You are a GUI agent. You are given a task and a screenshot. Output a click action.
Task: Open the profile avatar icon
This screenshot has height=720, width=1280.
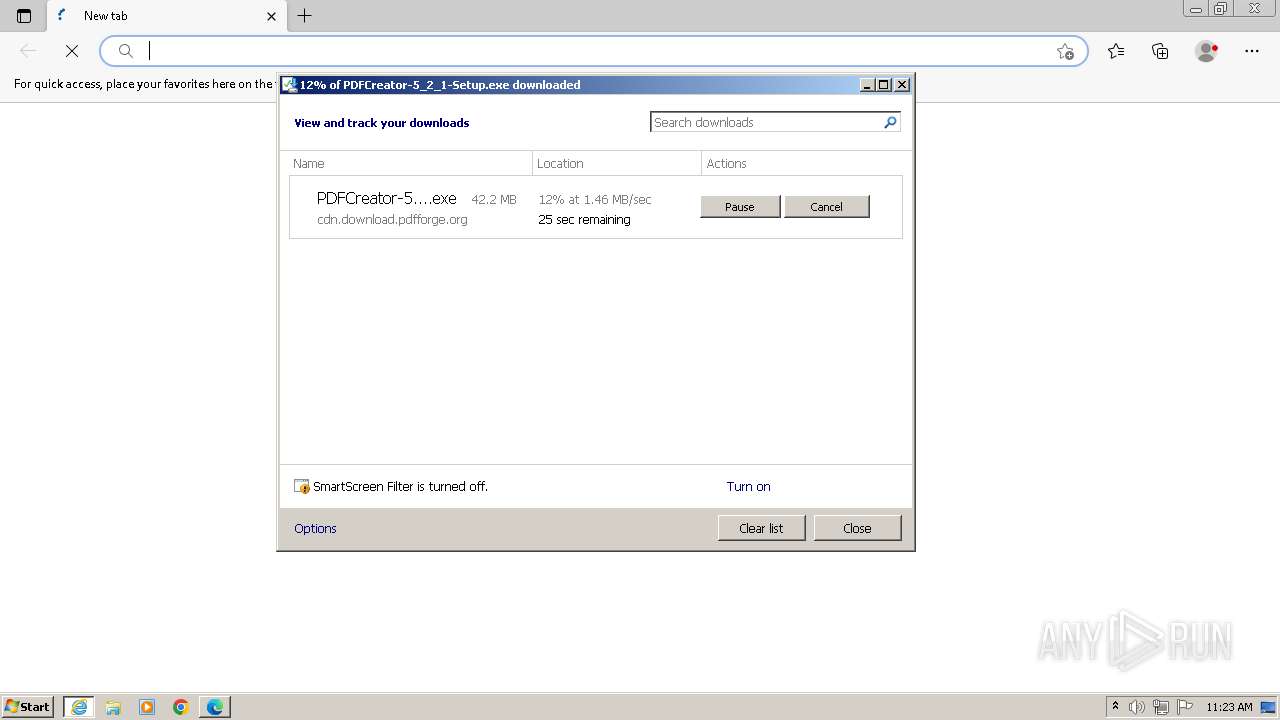(1207, 51)
